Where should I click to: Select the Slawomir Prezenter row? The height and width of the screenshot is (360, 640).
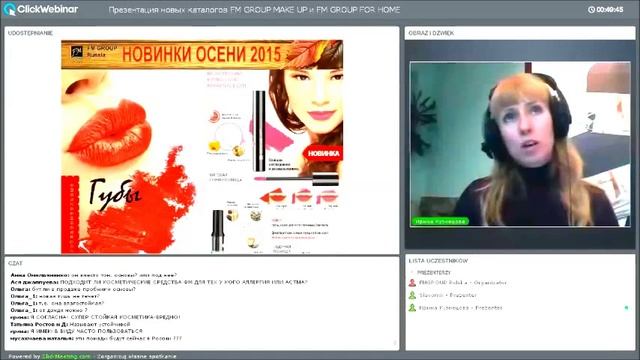pos(520,295)
